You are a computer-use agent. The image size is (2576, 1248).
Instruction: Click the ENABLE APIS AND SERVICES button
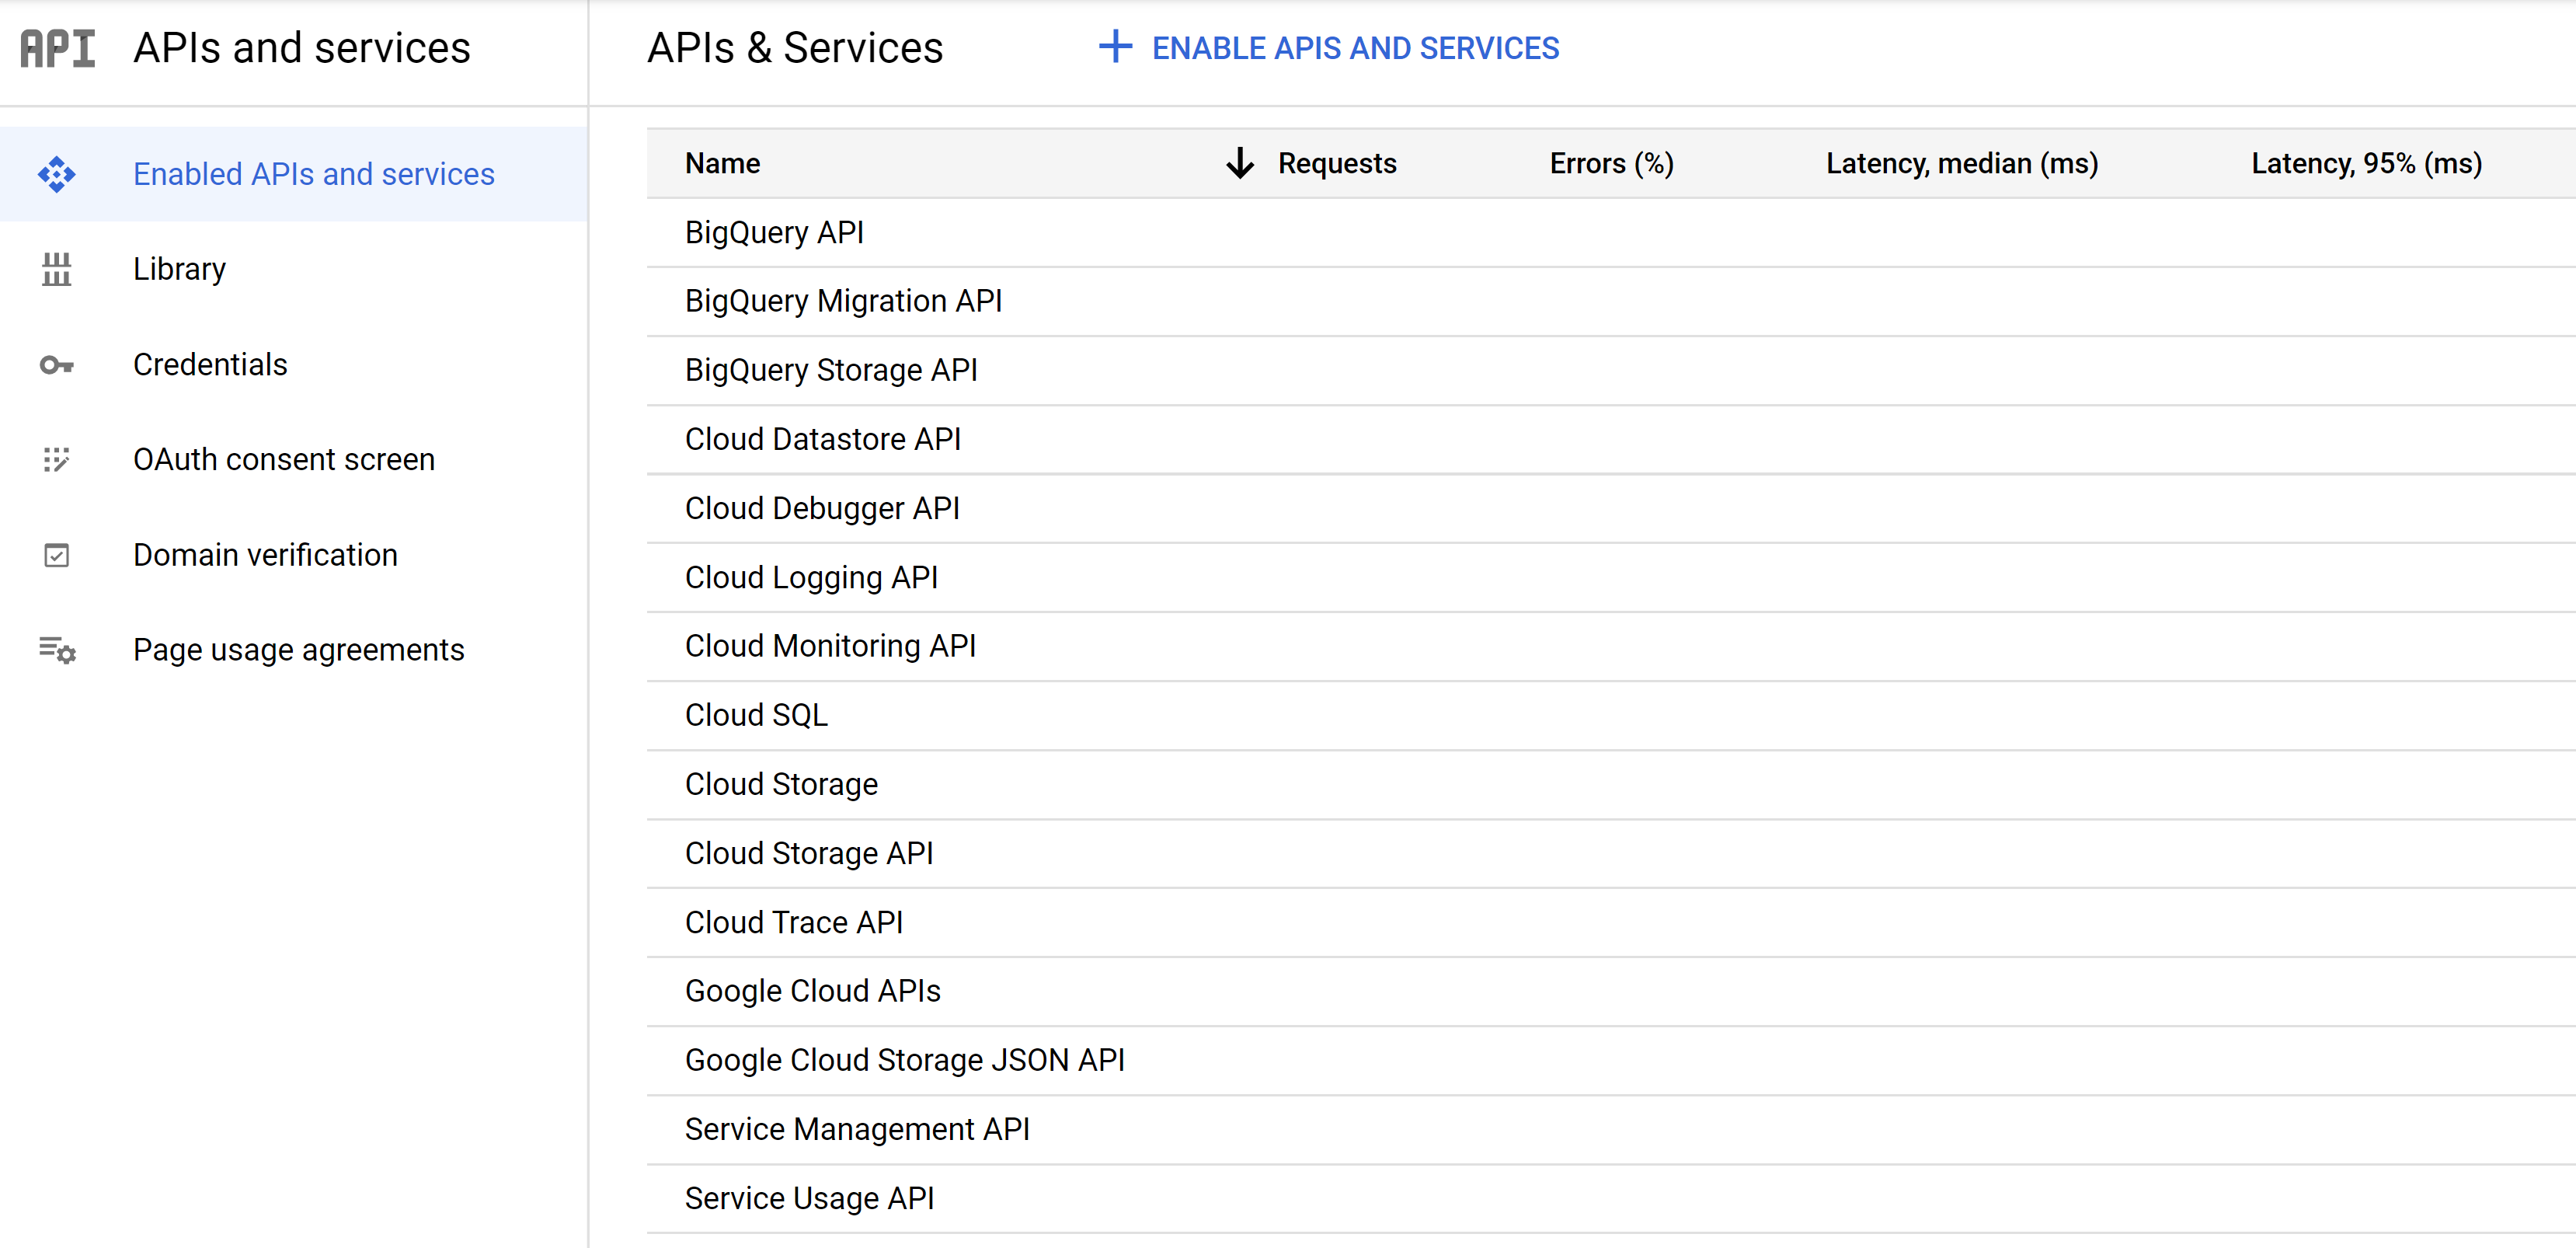[1356, 47]
